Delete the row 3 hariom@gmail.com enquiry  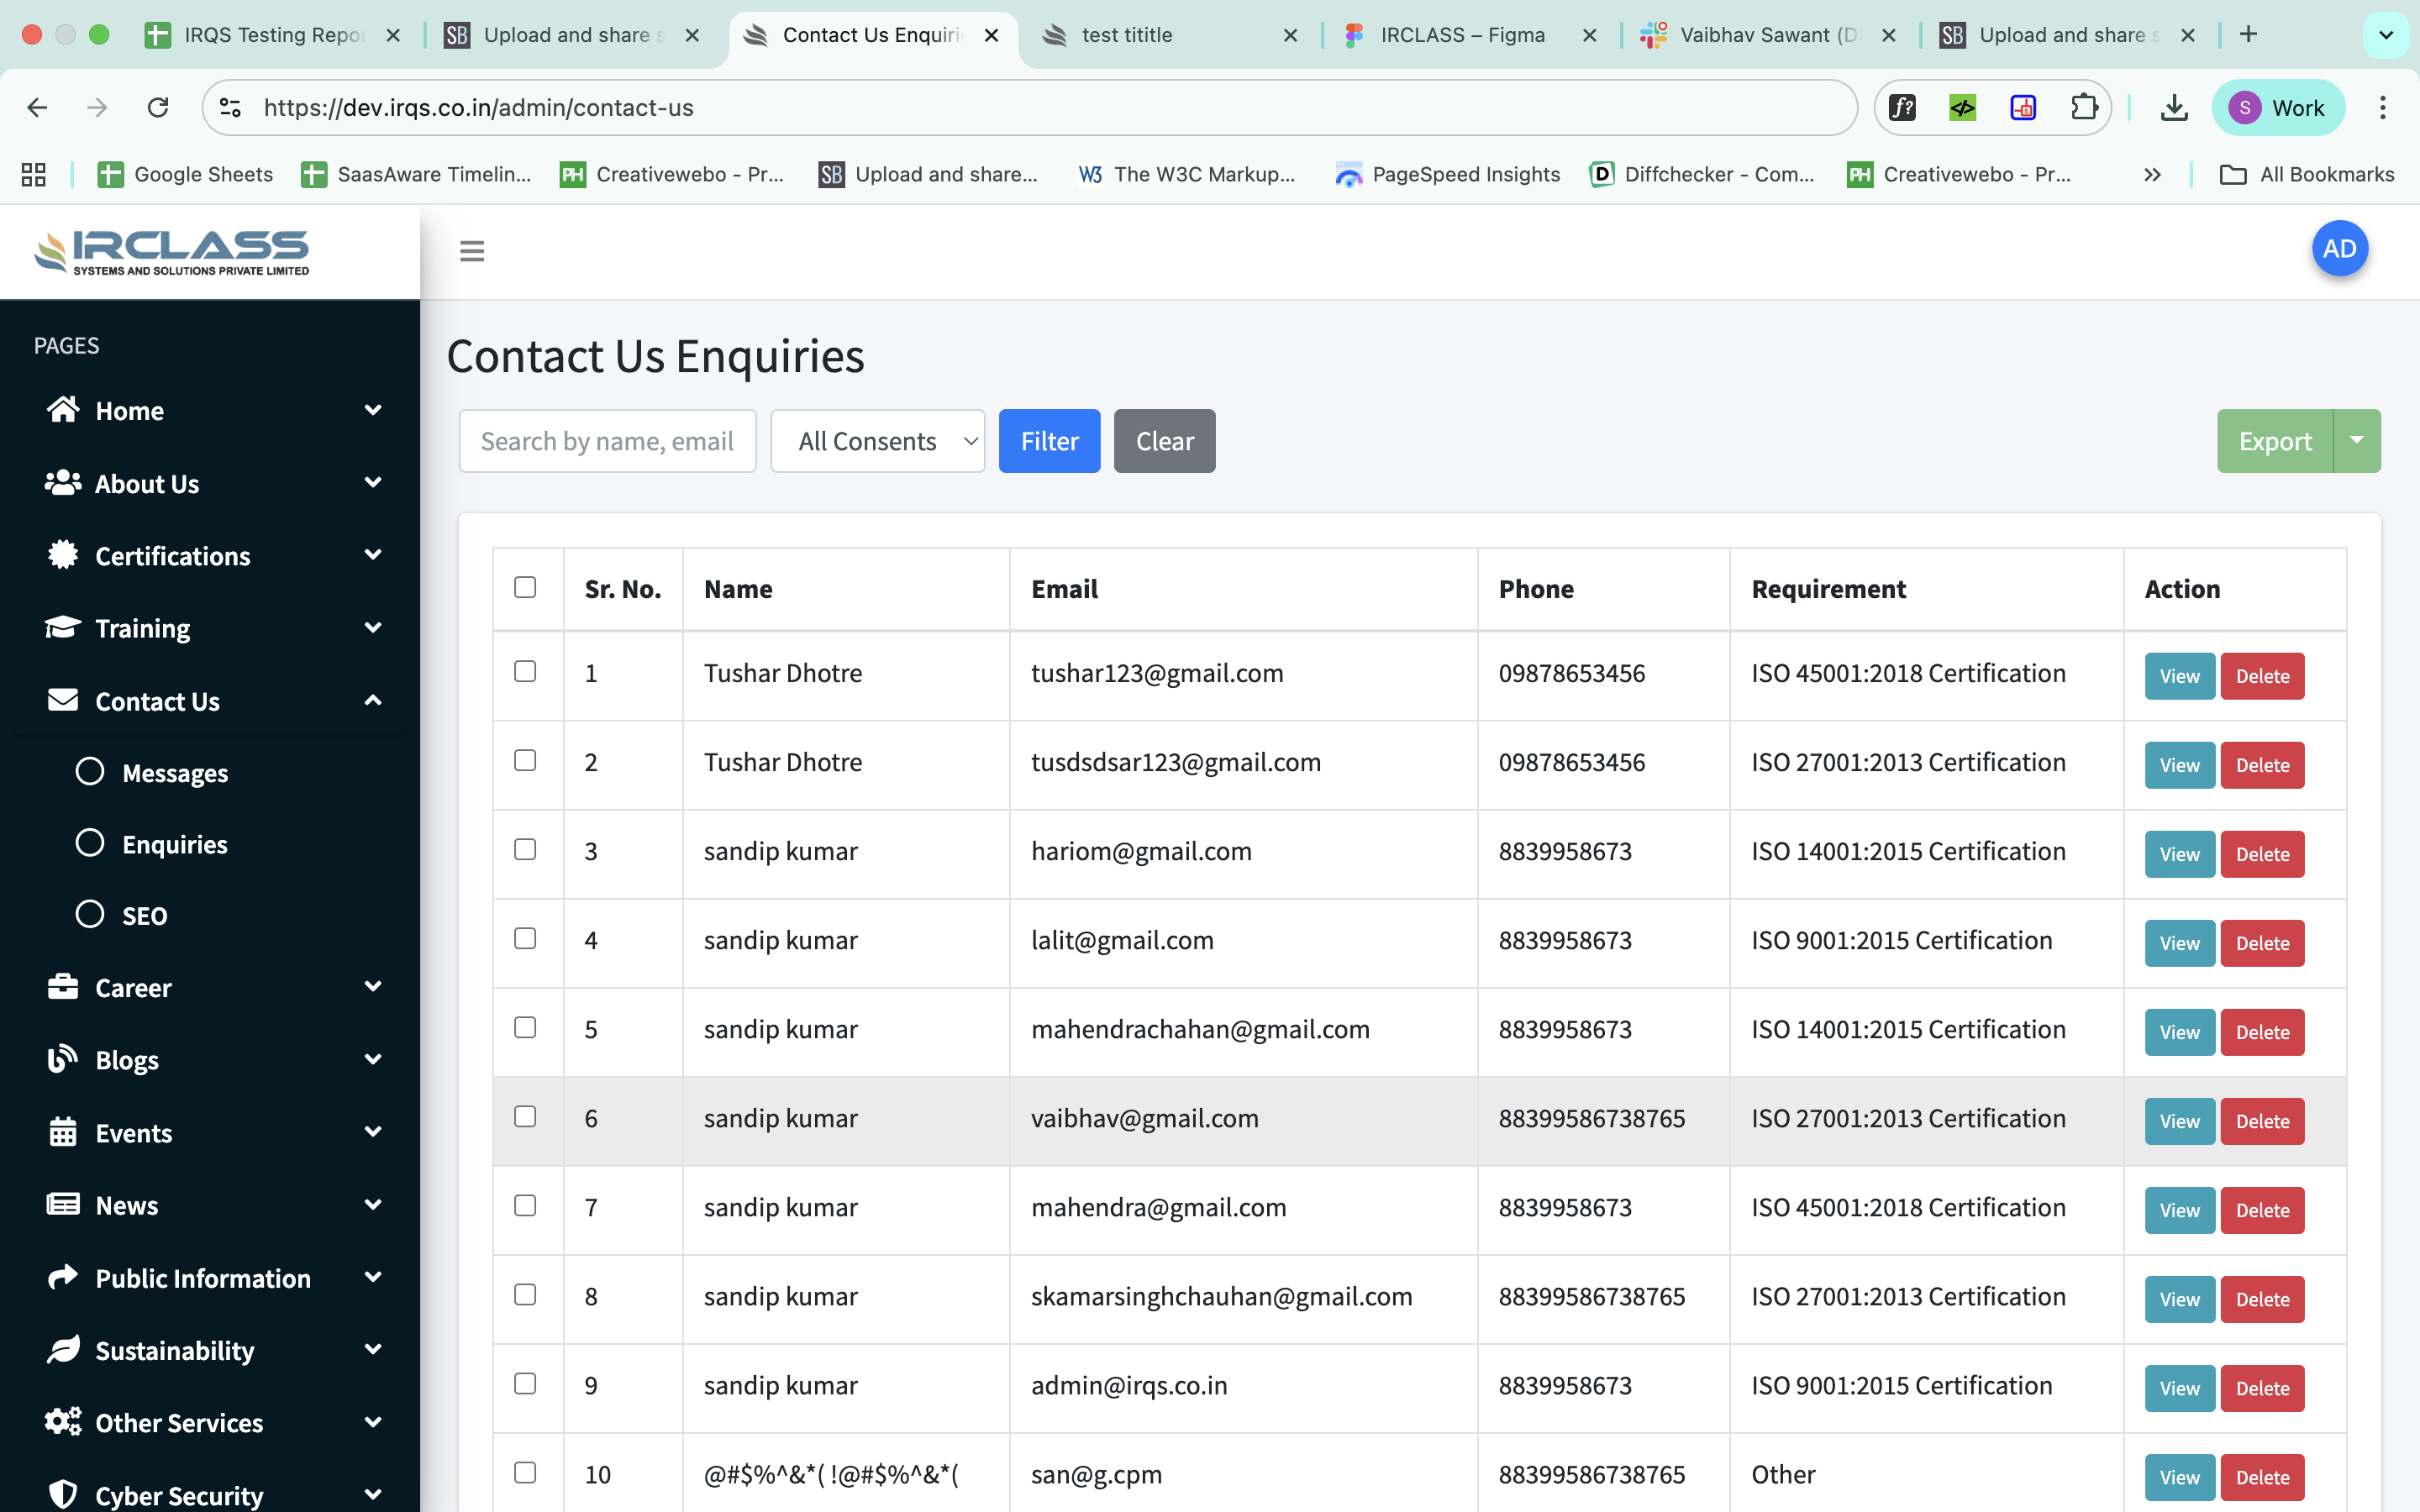coord(2262,854)
